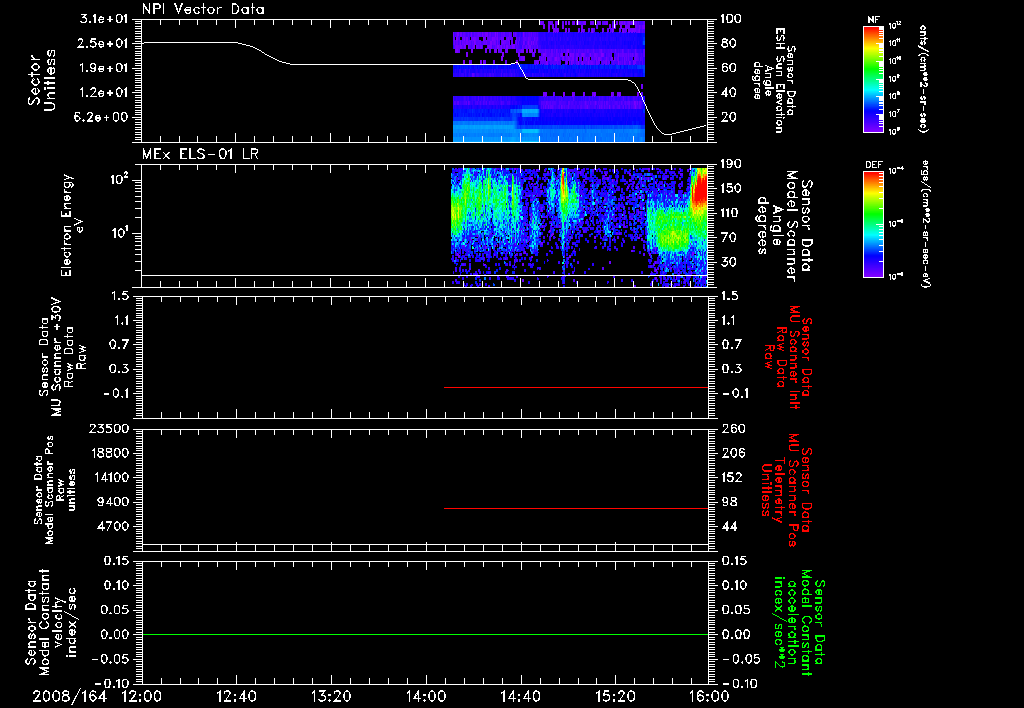Click the "Sector Unitless" axis label

[x=42, y=80]
